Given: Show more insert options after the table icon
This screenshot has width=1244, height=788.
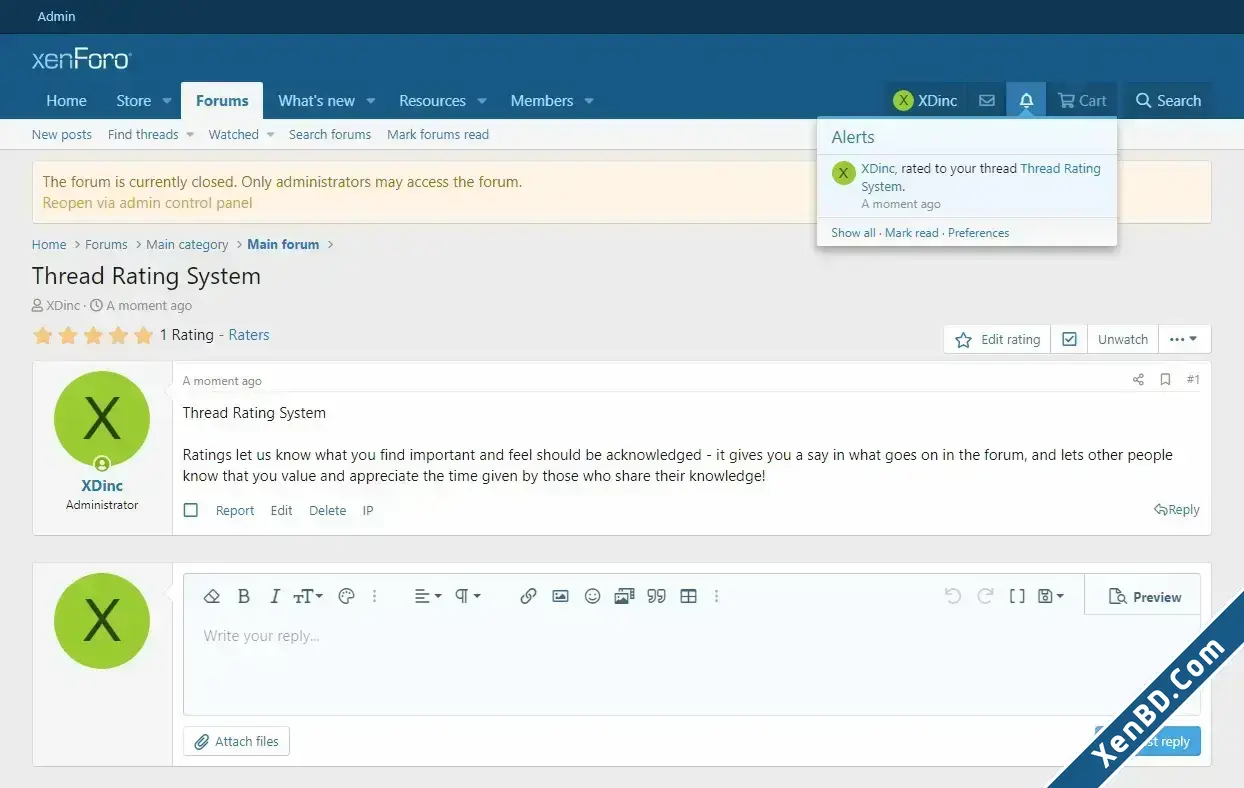Looking at the screenshot, I should [716, 596].
